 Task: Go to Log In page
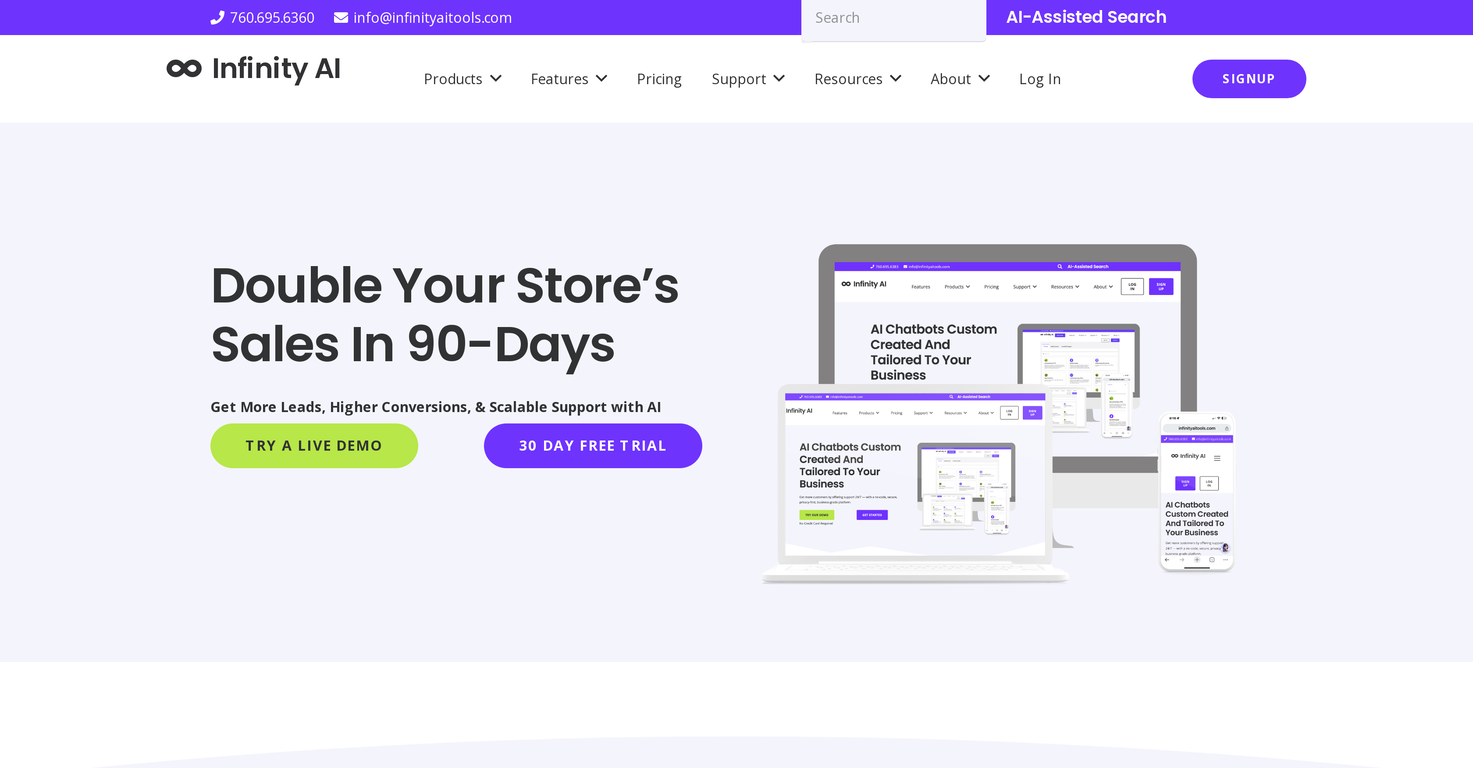pos(1039,79)
